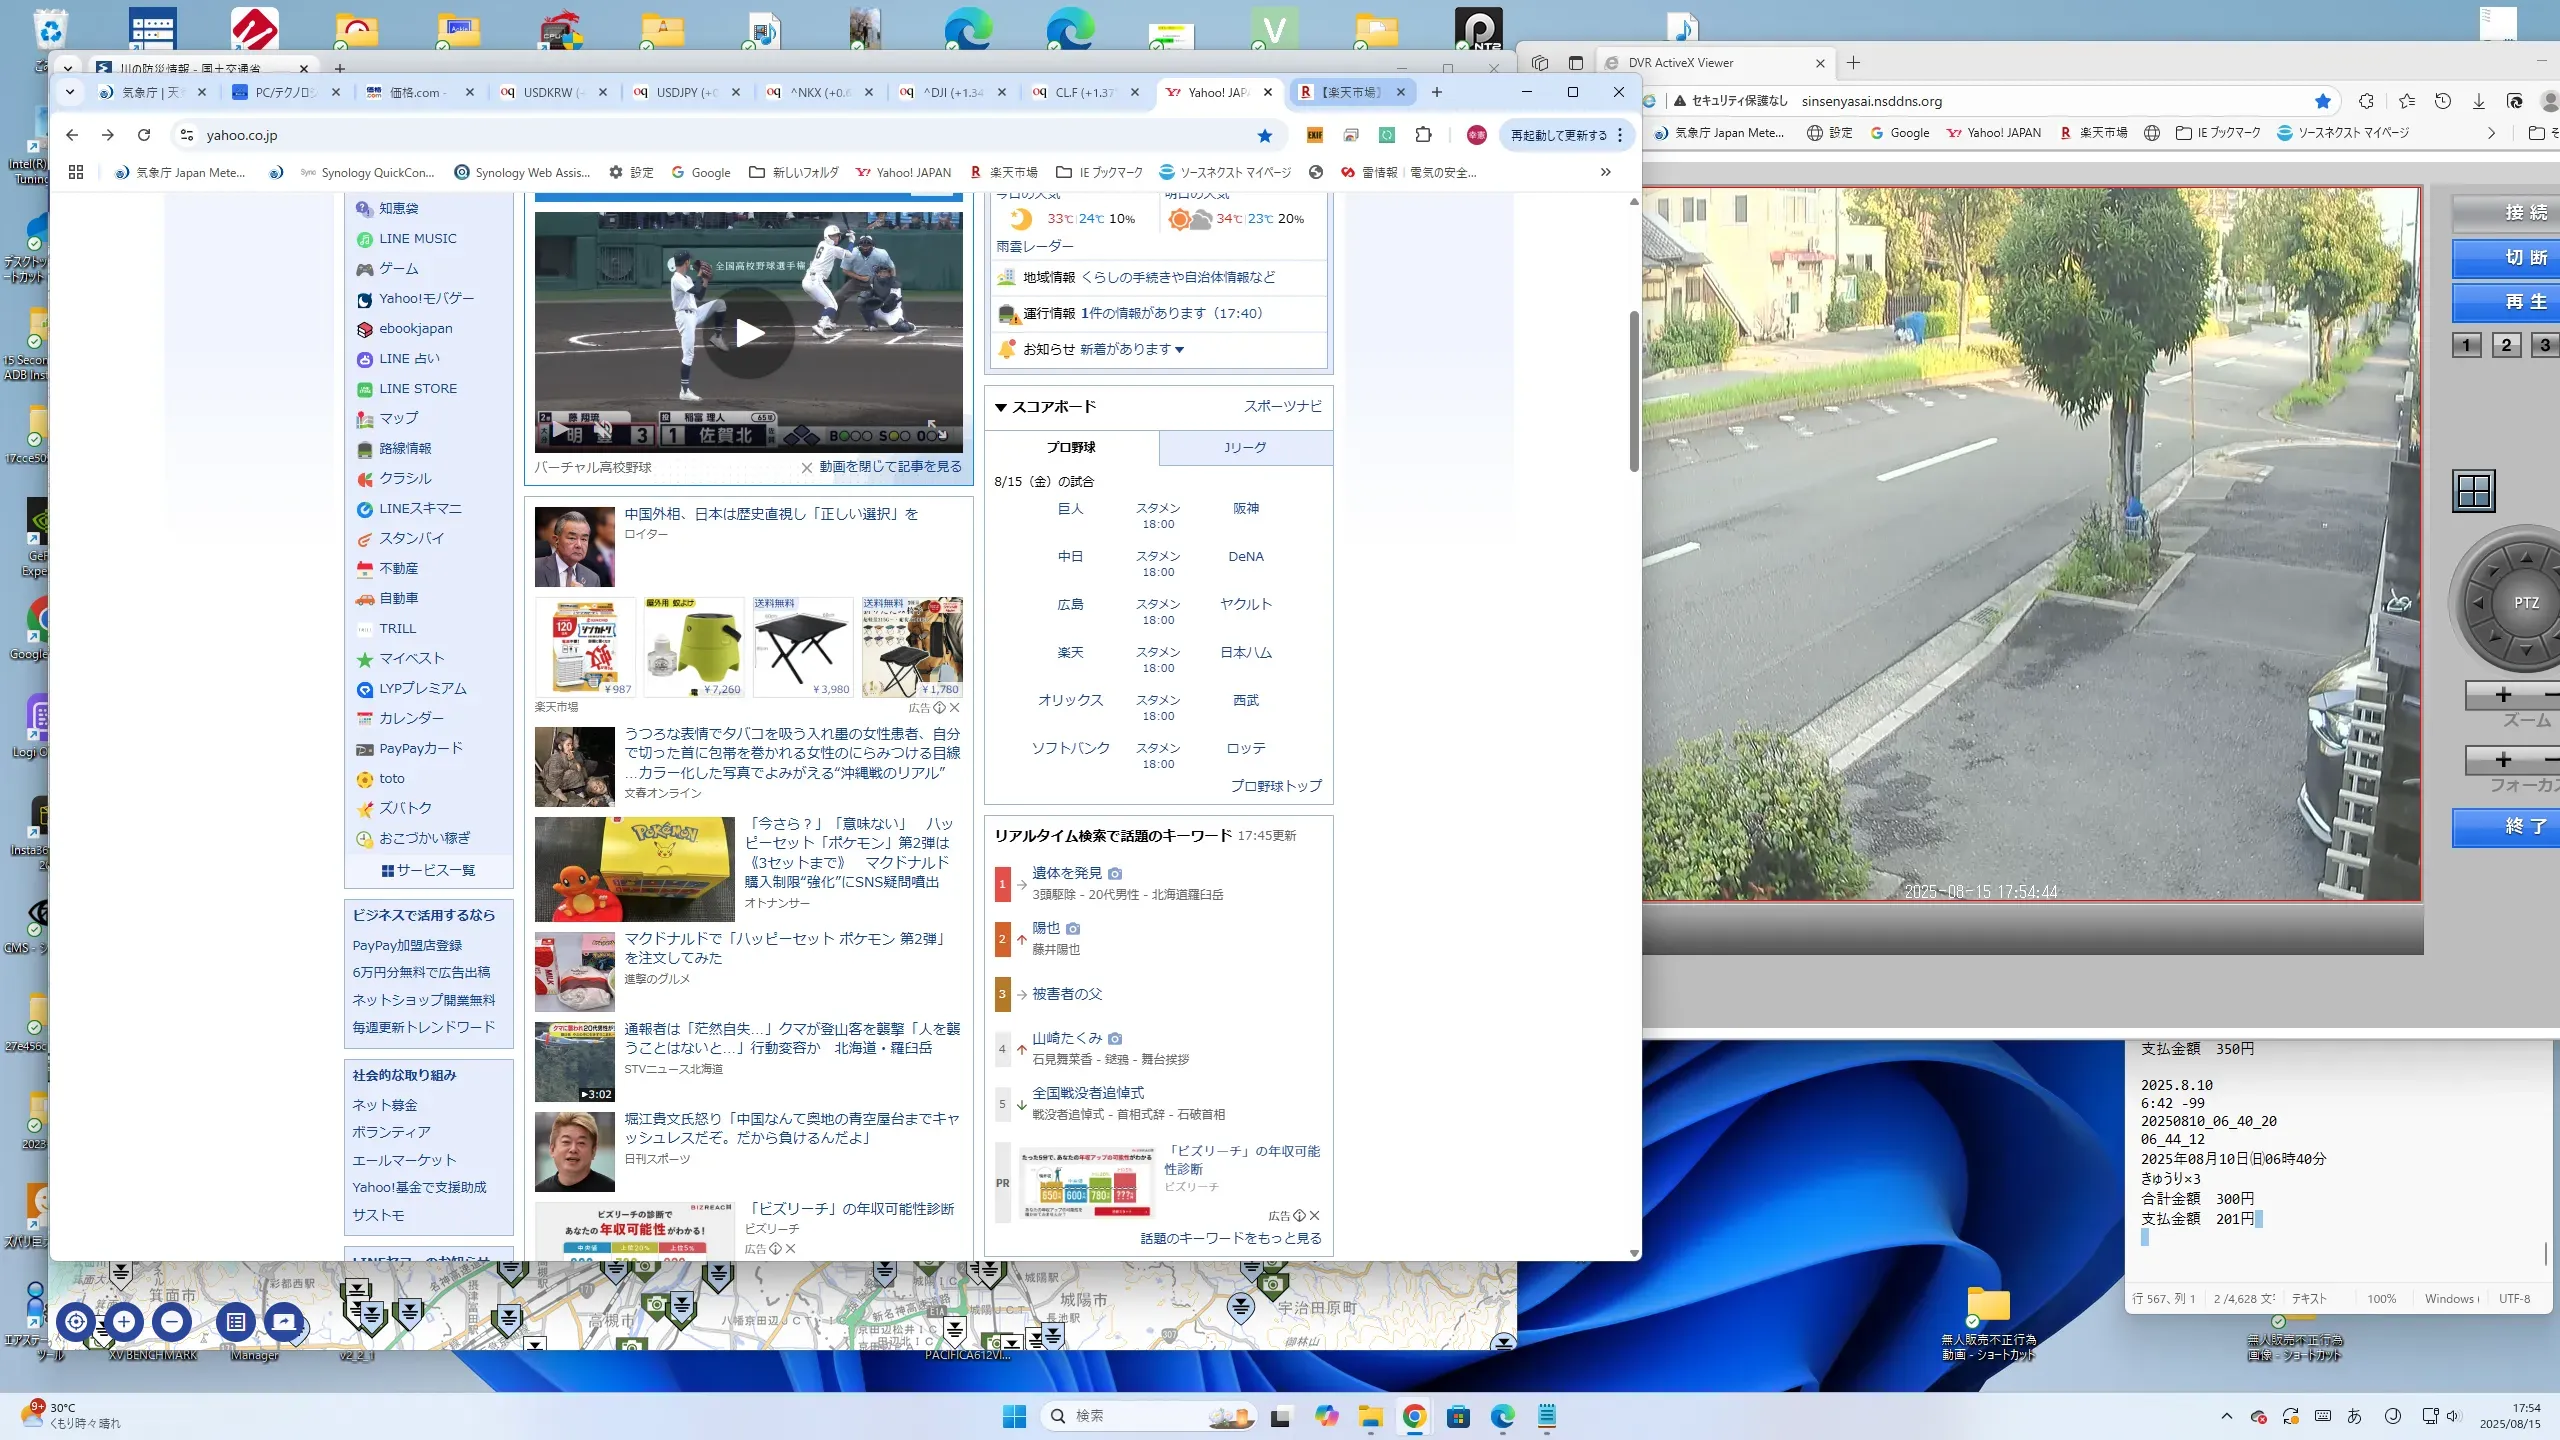Open Chrome extensions puzzle icon

click(1423, 135)
